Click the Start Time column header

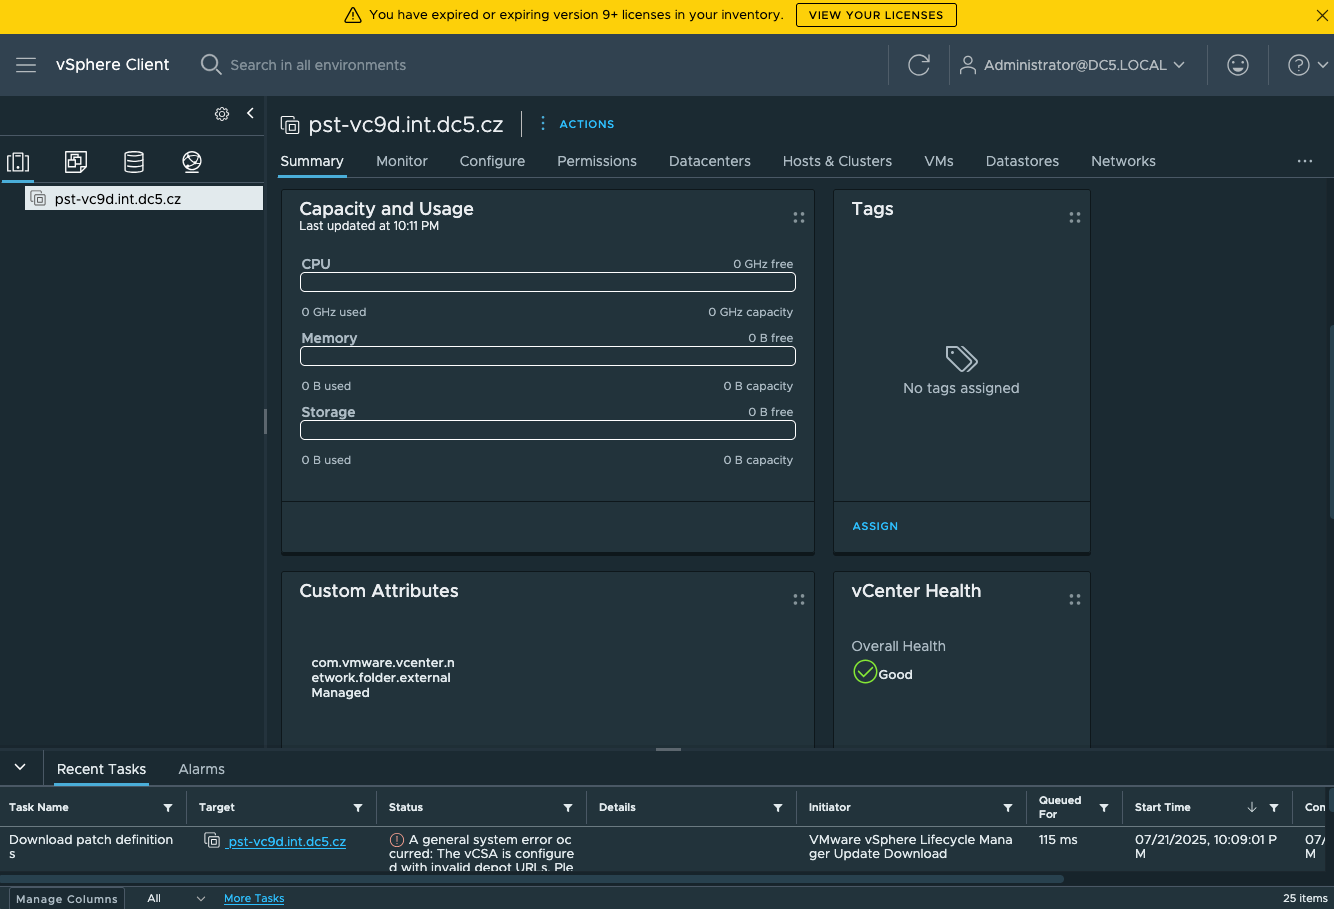tap(1163, 808)
